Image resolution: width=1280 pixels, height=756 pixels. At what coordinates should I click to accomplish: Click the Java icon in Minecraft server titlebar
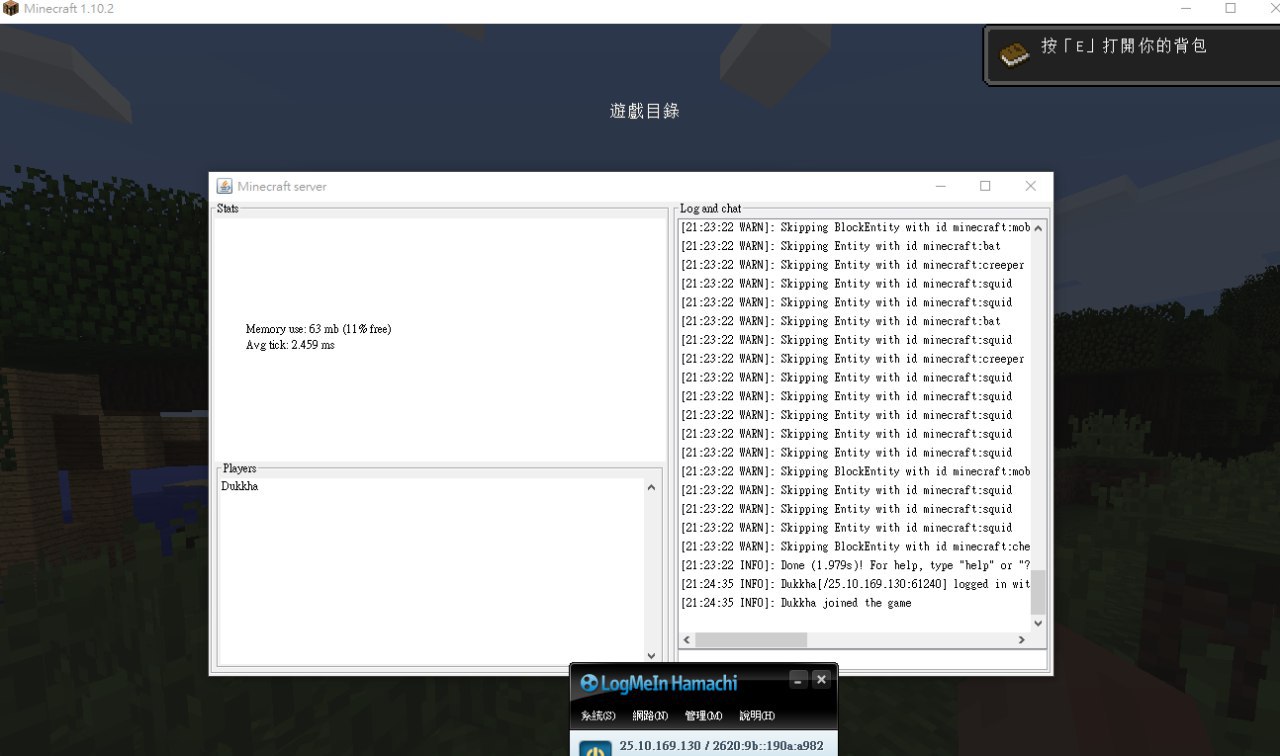coord(225,186)
